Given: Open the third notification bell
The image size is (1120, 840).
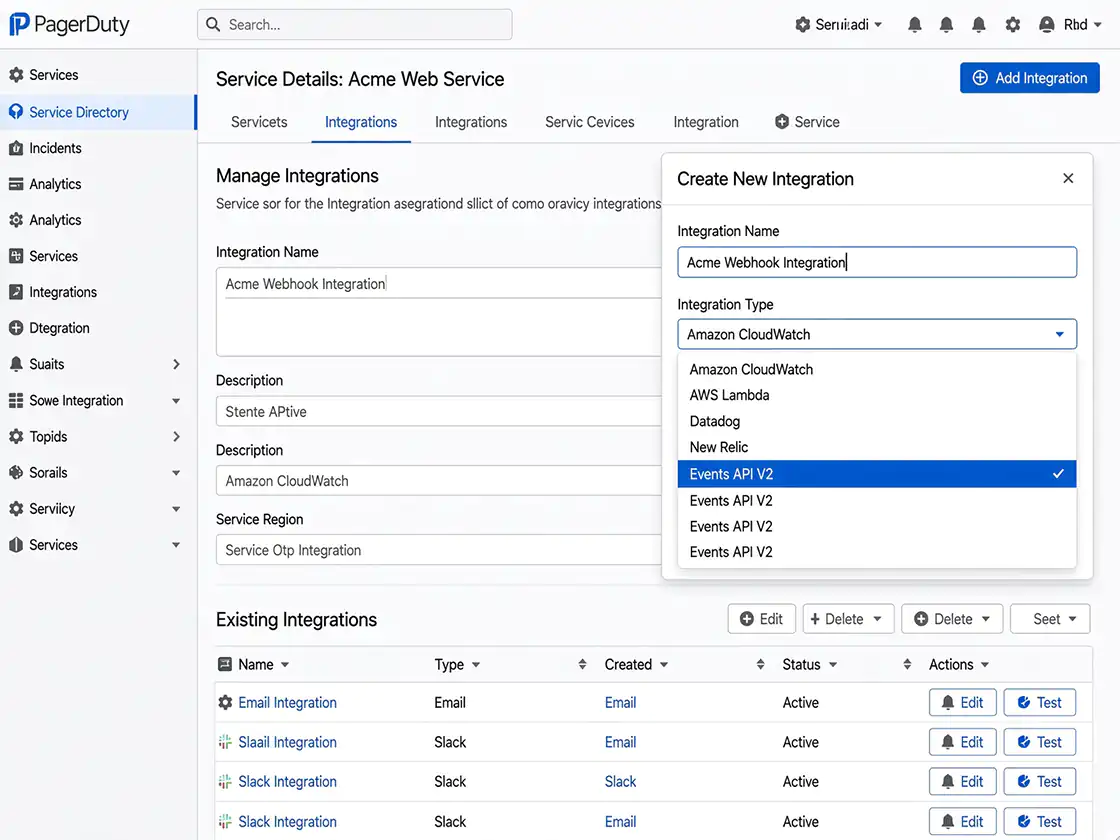Looking at the screenshot, I should (979, 24).
